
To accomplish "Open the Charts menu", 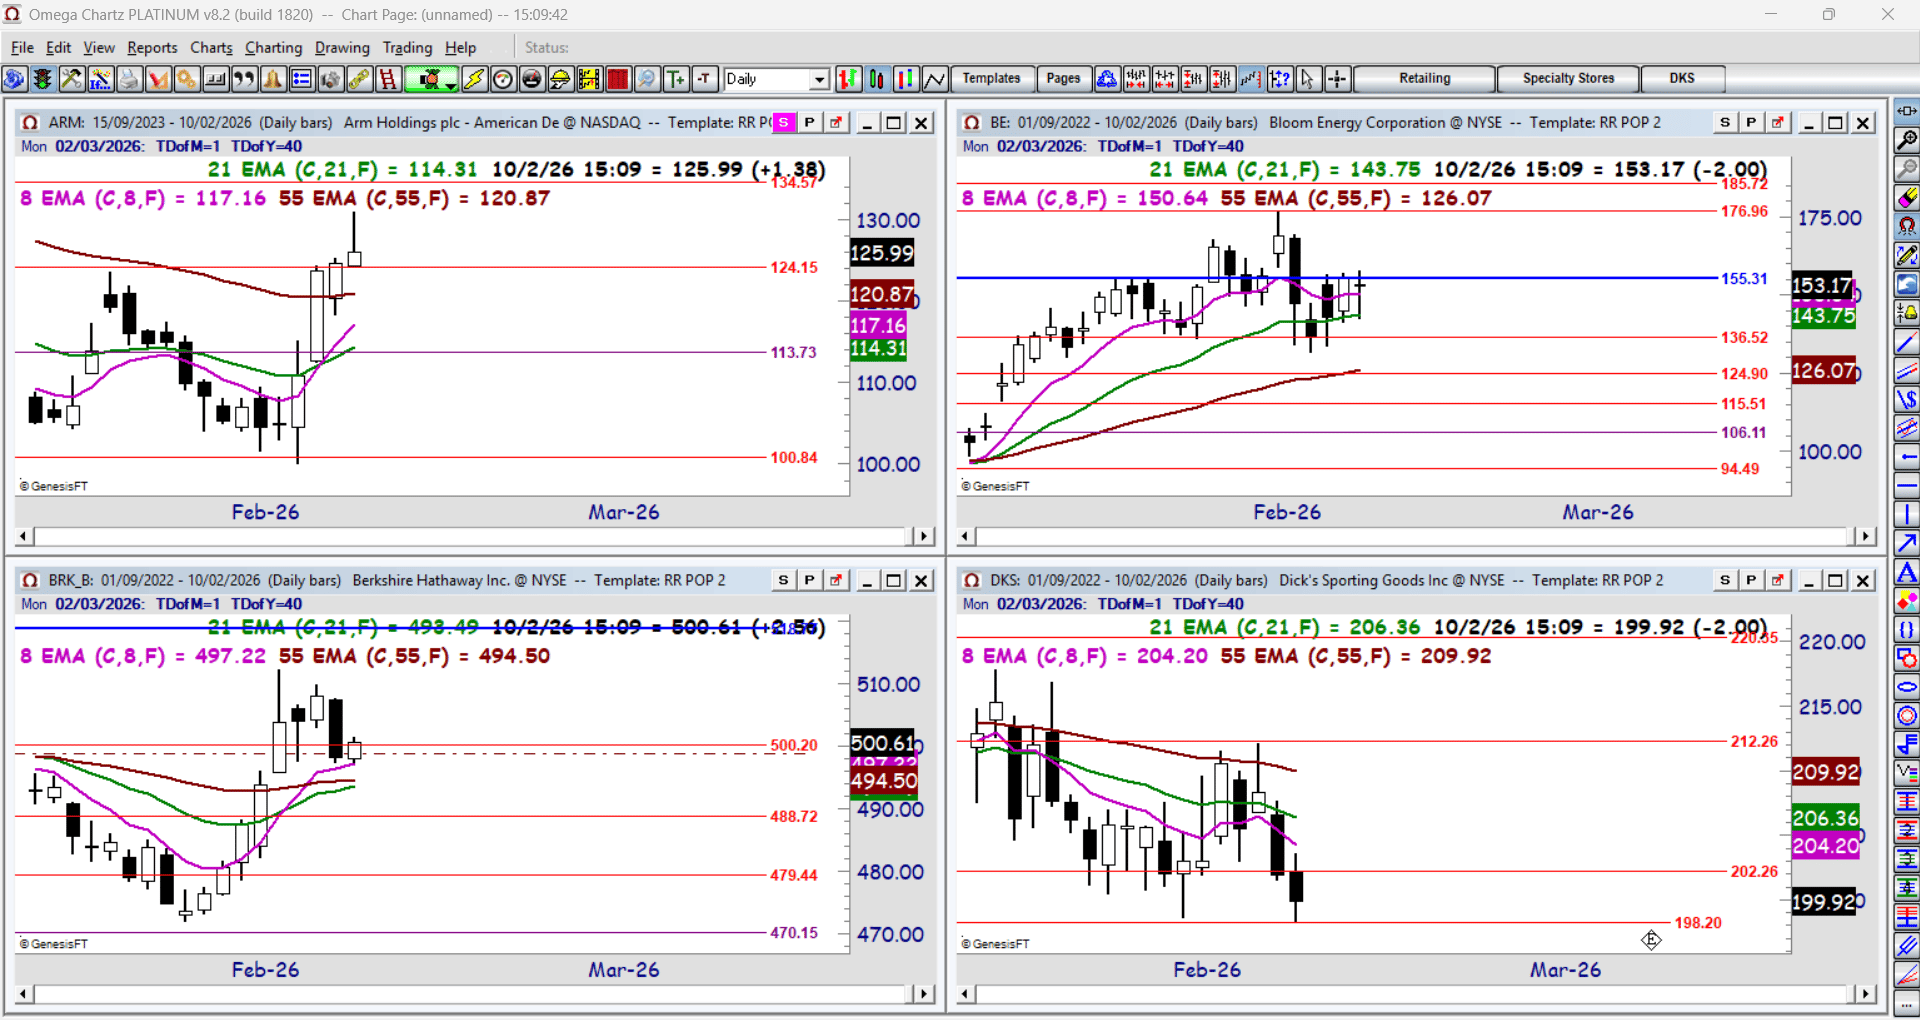I will pyautogui.click(x=211, y=47).
